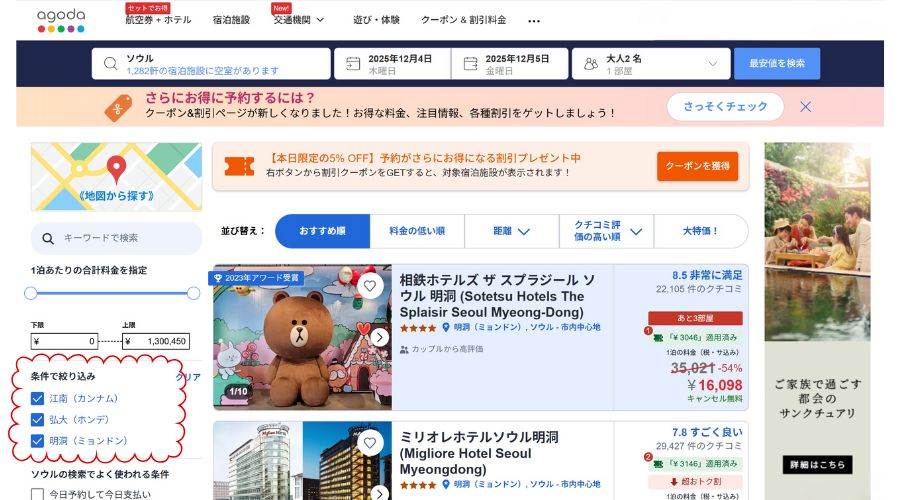Click the 8.5 非常に満足 rating

[707, 276]
